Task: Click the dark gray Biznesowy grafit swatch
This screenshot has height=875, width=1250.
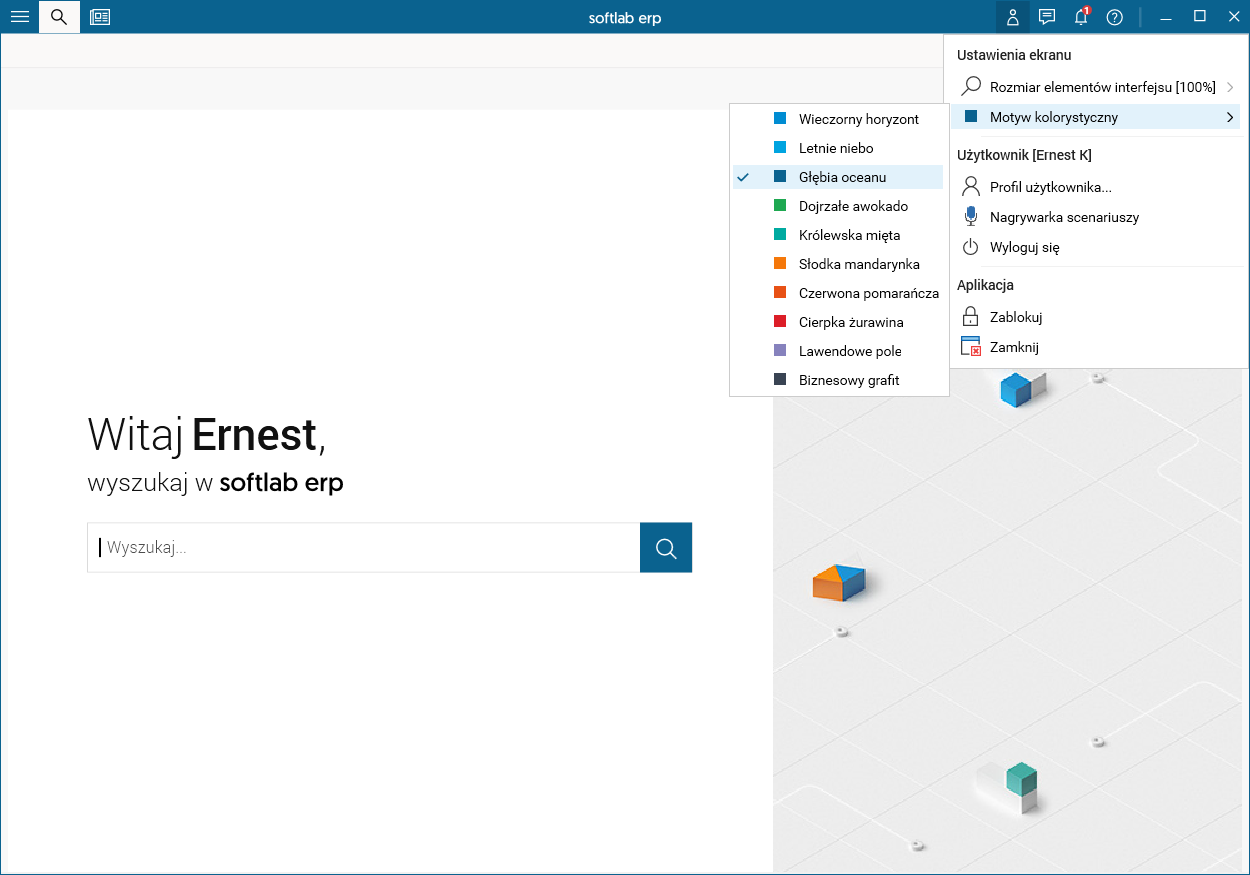Action: tap(780, 380)
